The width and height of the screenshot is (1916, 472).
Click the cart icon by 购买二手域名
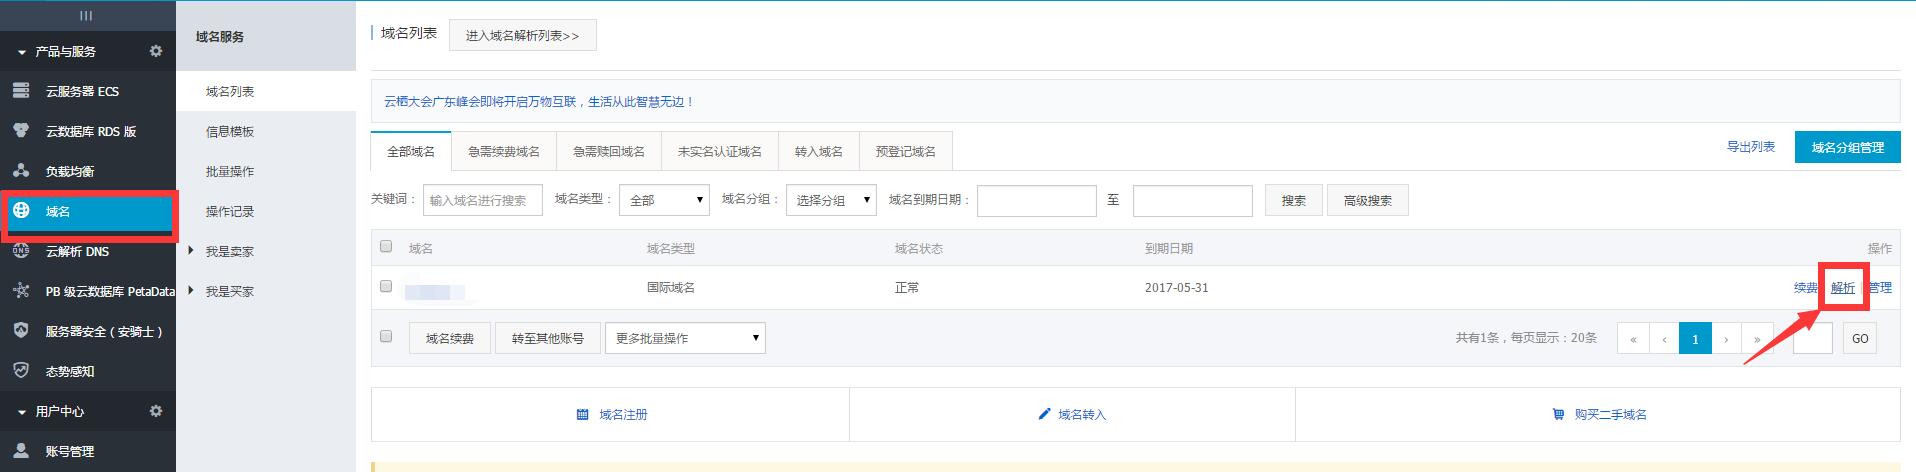click(x=1558, y=414)
